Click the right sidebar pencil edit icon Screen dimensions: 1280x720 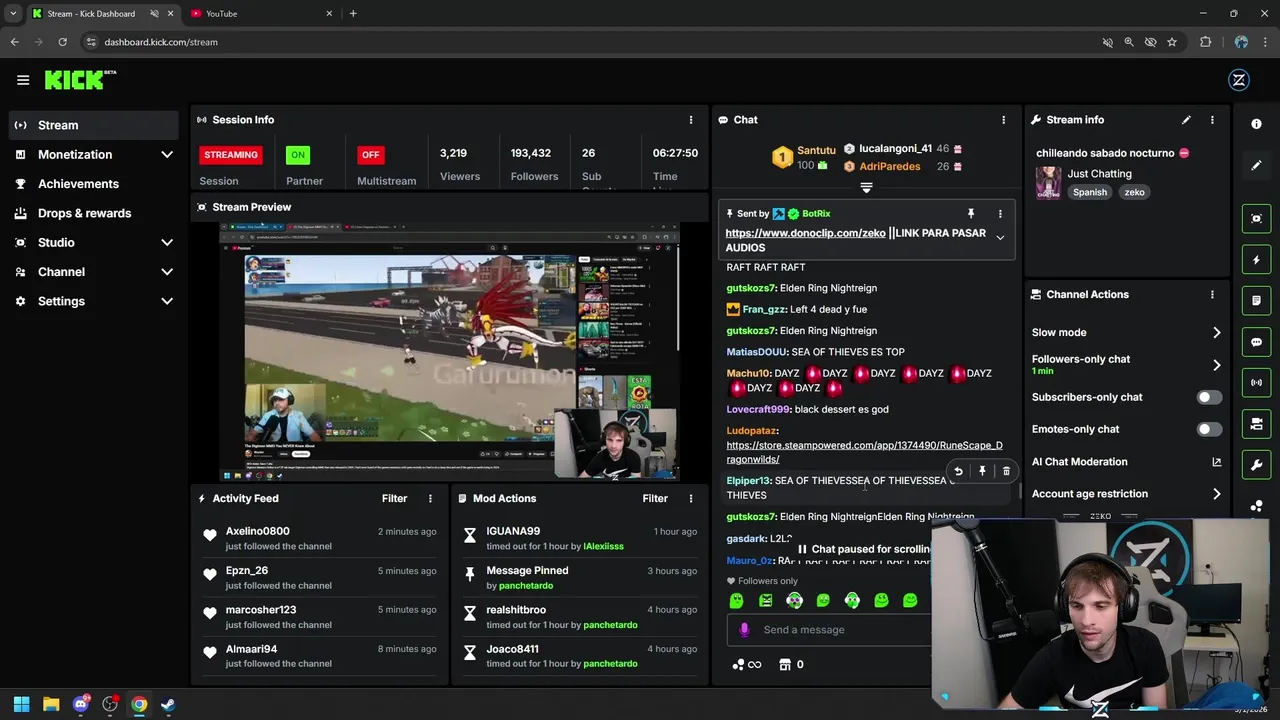(1256, 165)
